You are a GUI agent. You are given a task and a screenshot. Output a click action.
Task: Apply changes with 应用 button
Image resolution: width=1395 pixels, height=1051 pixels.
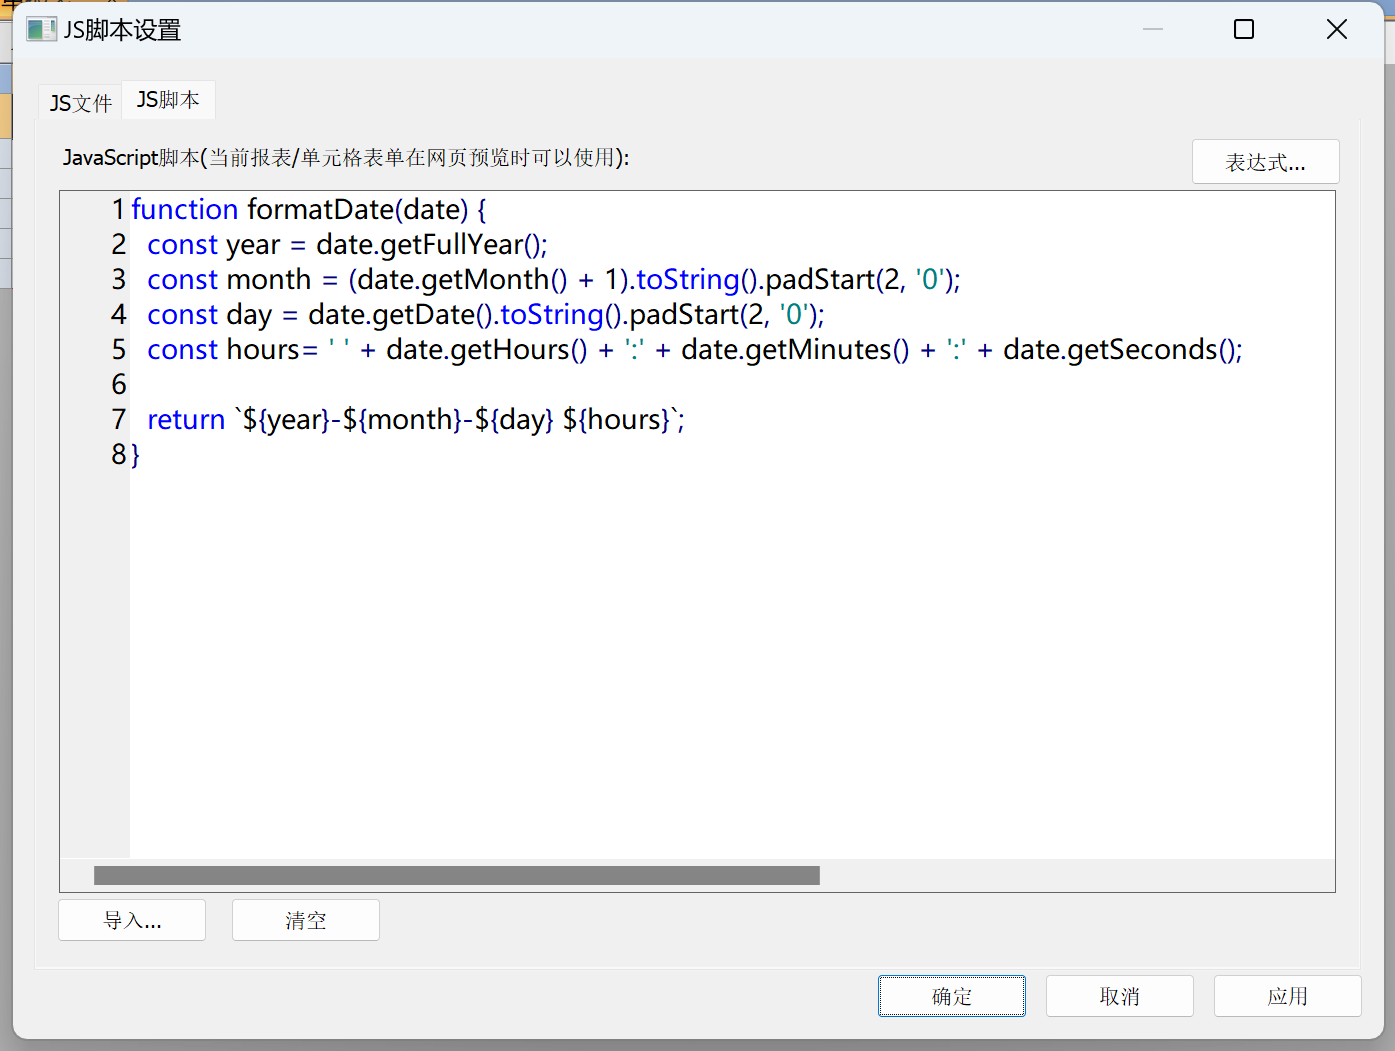tap(1287, 996)
